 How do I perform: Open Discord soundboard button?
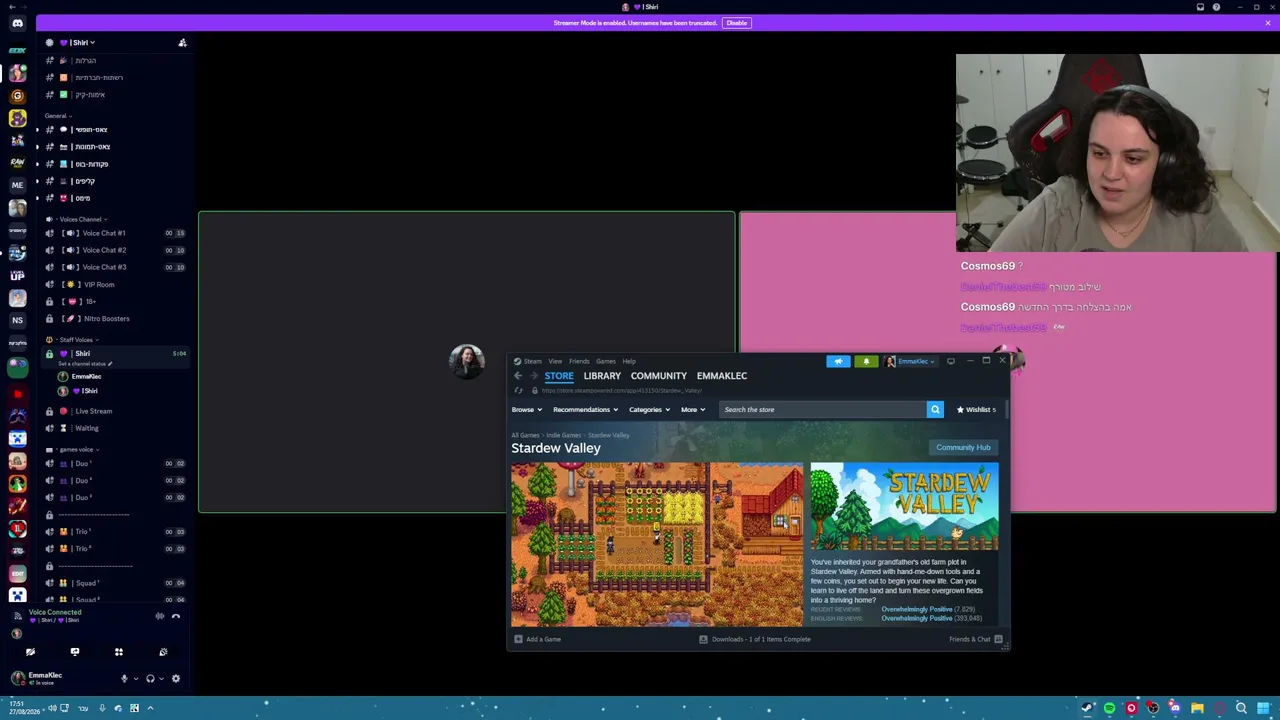coord(163,652)
